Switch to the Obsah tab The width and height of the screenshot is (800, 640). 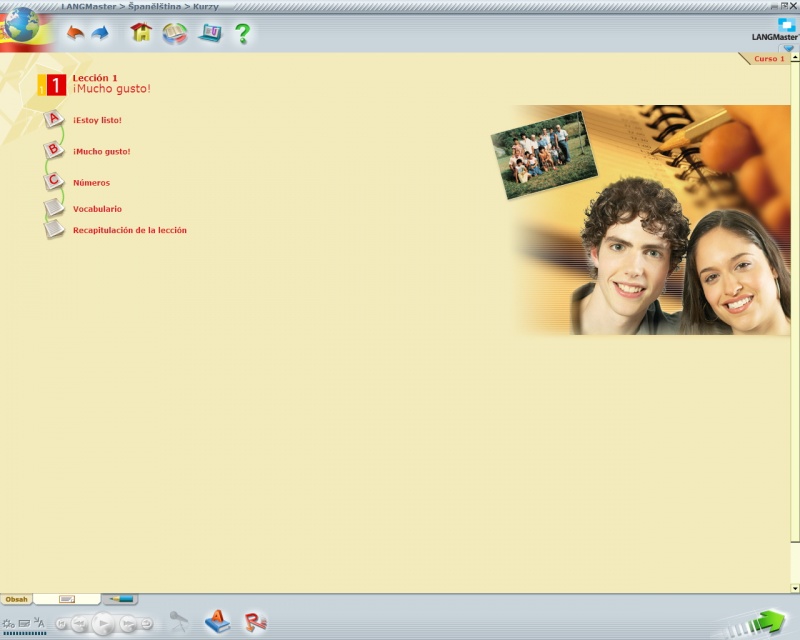(x=16, y=599)
